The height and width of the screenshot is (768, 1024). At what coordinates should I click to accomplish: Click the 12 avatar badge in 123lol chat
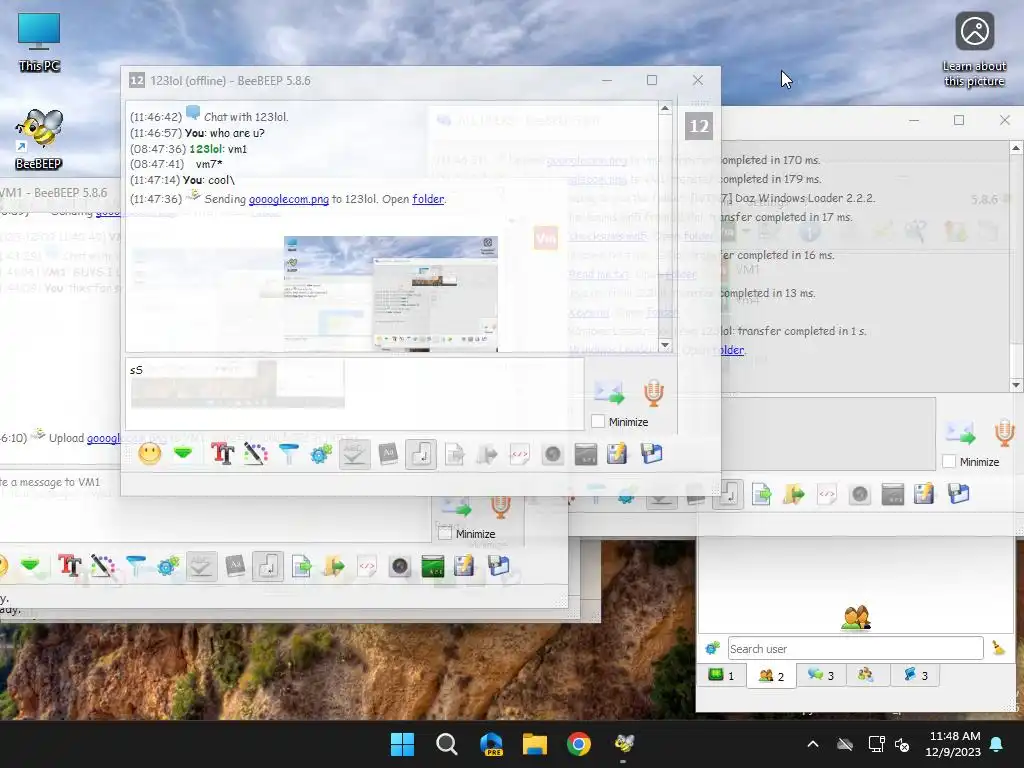699,126
